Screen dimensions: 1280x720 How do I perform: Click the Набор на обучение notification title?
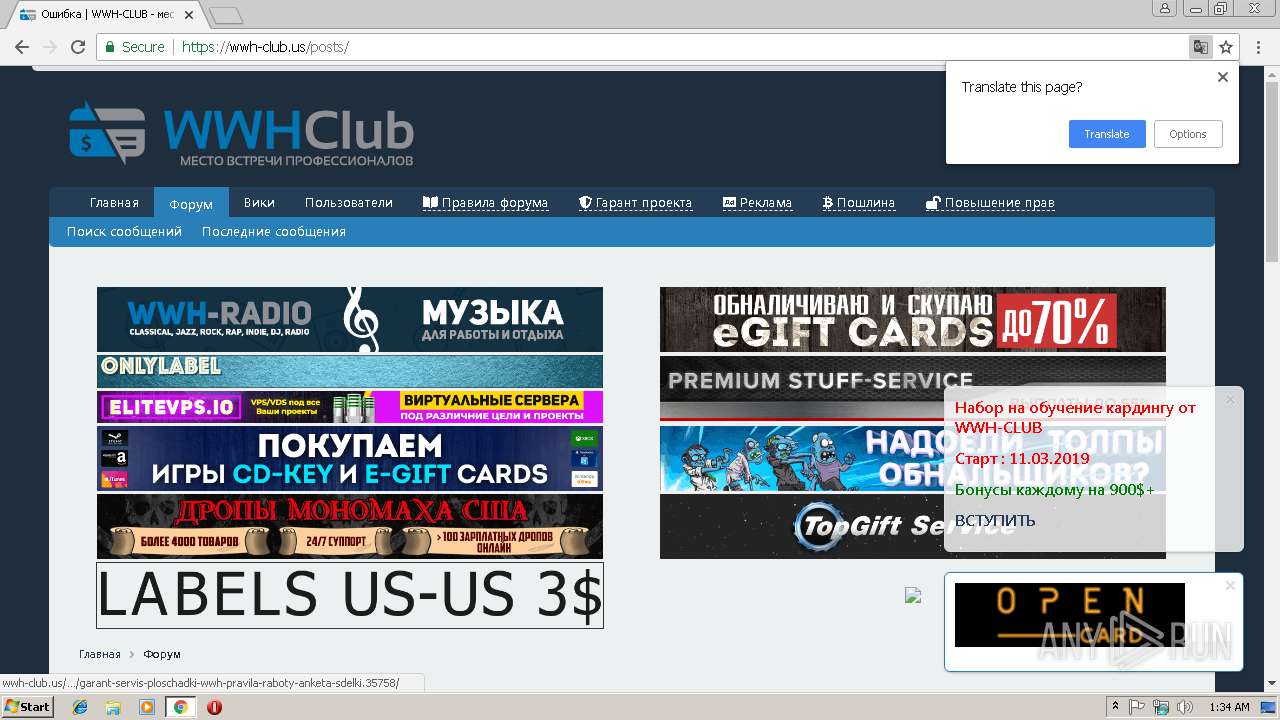(1075, 417)
